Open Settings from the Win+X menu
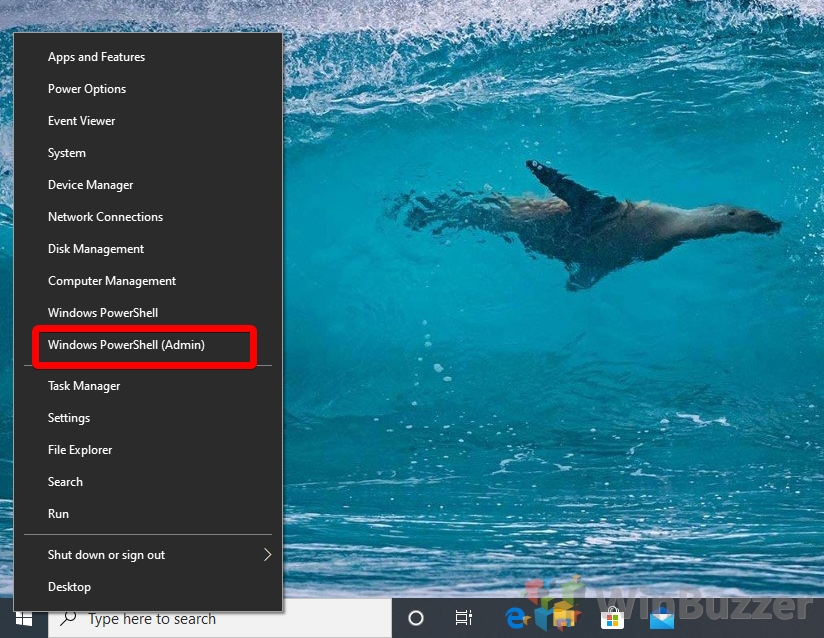Viewport: 824px width, 638px height. tap(148, 418)
